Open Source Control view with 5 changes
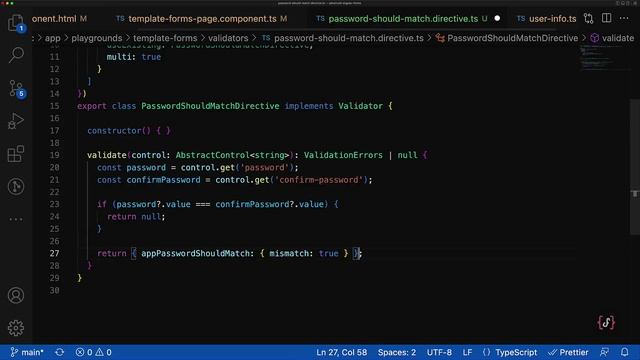 pyautogui.click(x=16, y=88)
